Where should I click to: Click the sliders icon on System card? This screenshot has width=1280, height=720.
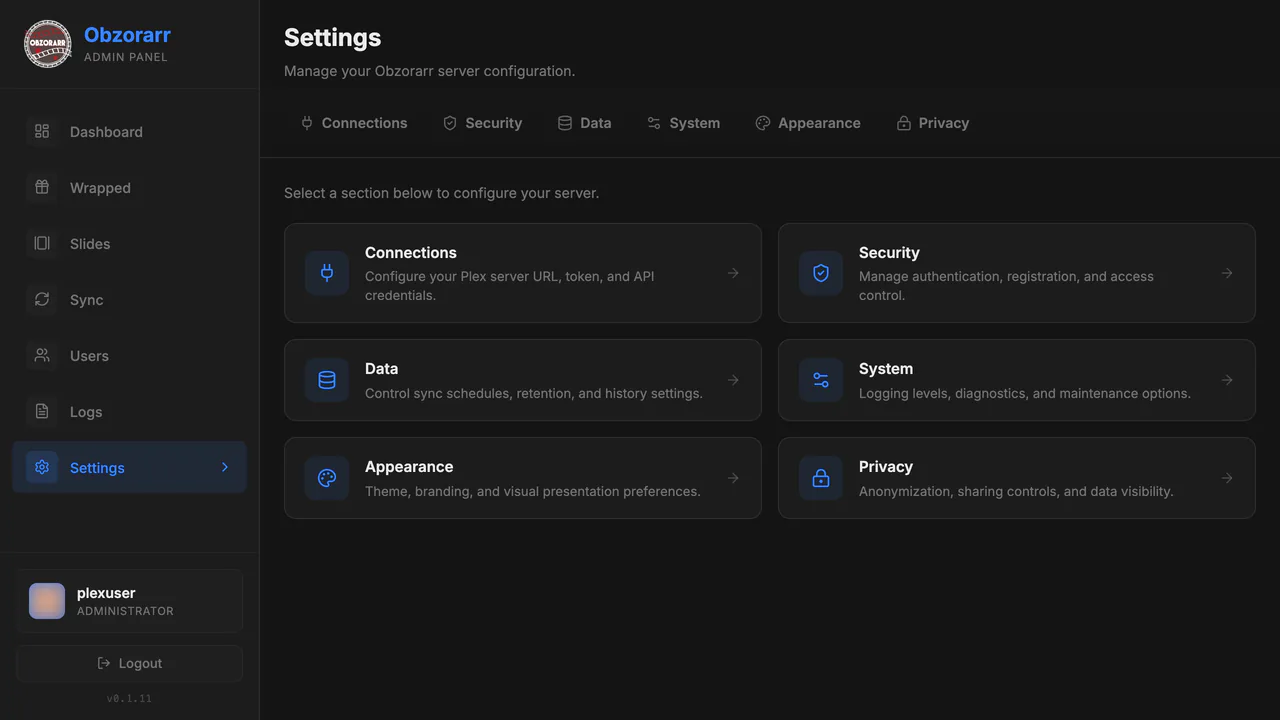821,380
